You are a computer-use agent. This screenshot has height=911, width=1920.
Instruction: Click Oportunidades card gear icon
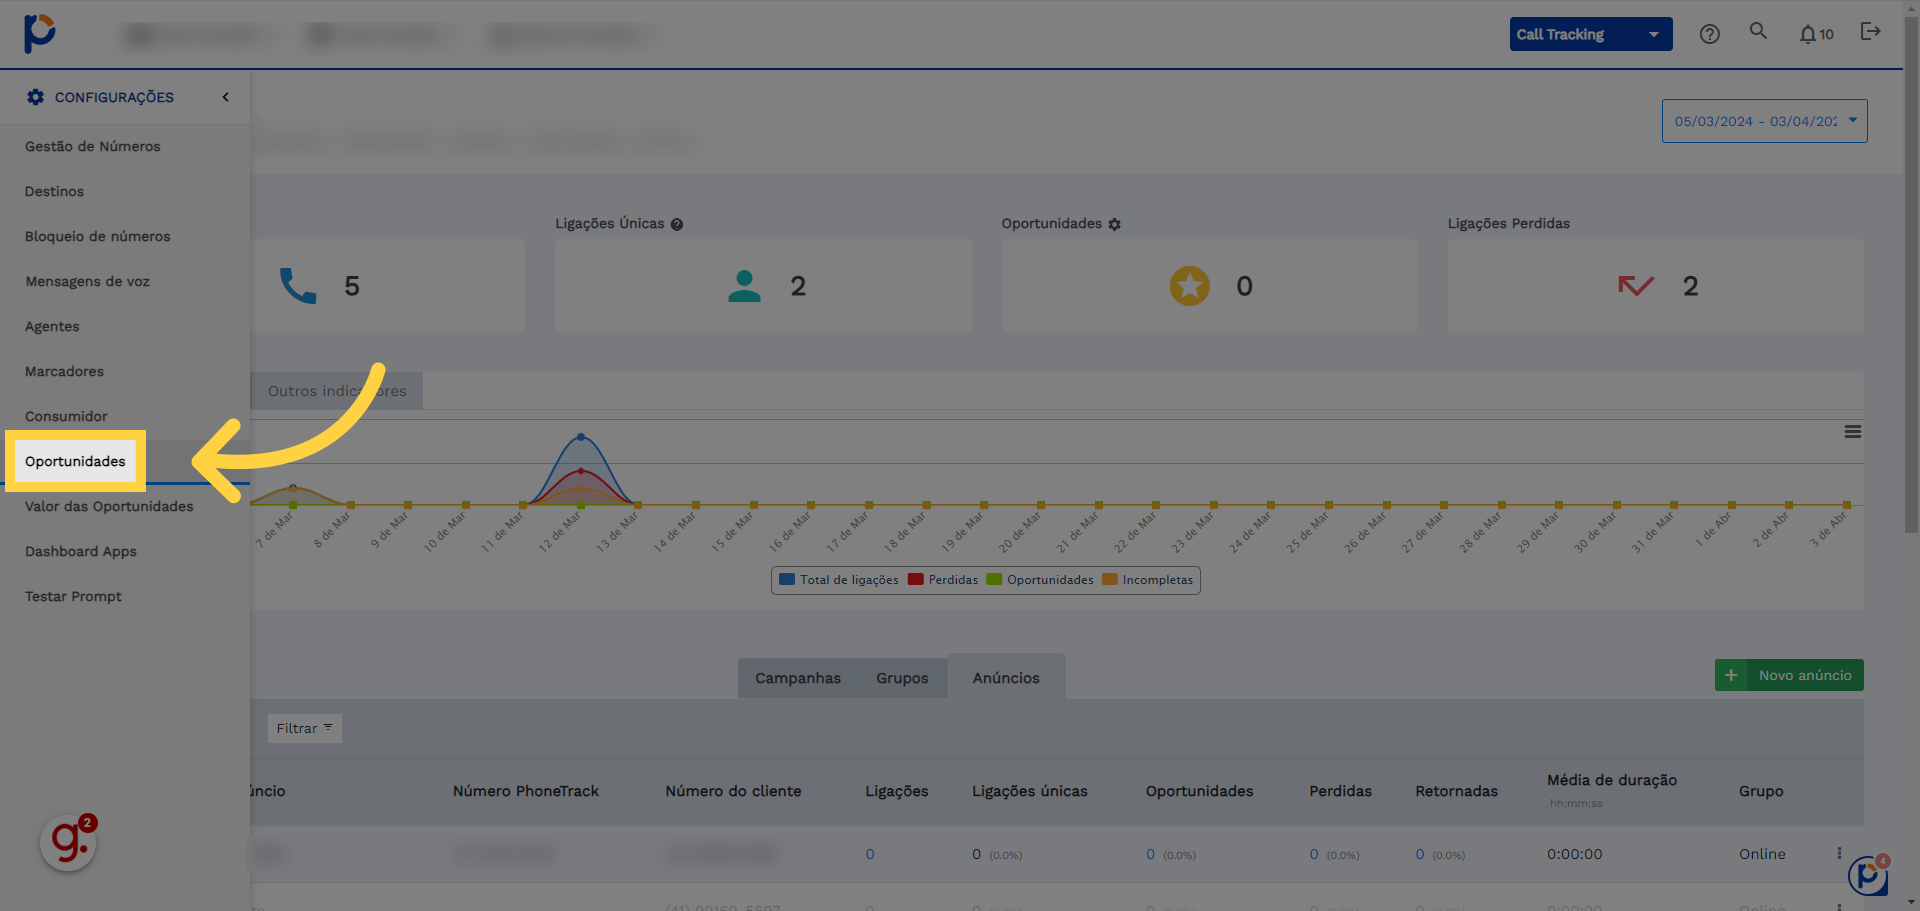coord(1114,224)
